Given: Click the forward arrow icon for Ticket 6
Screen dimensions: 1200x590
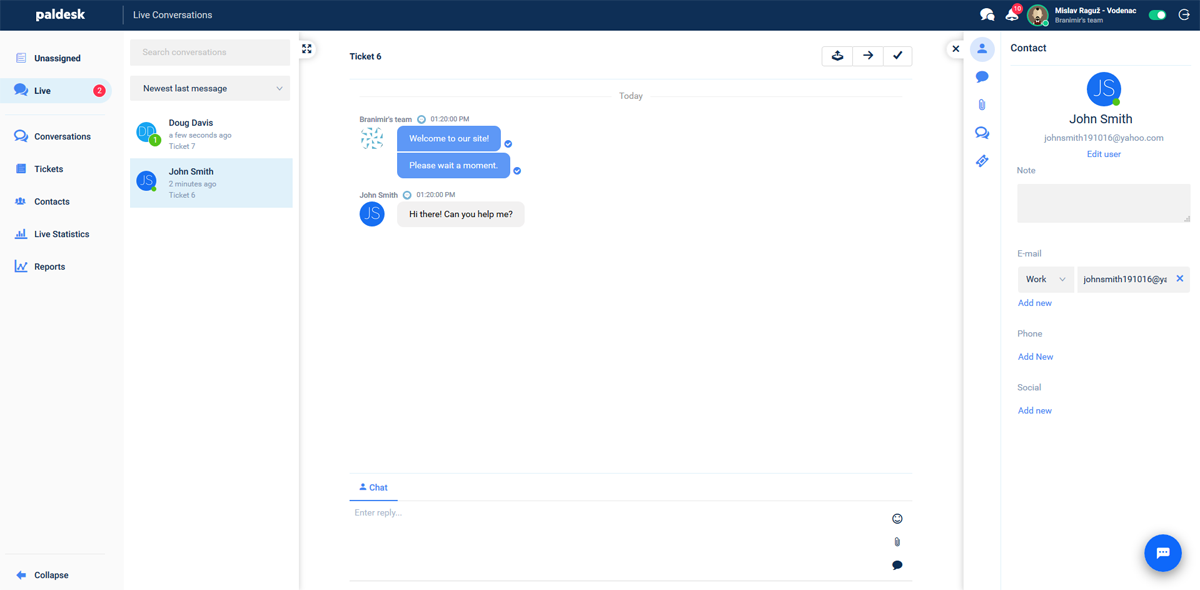Looking at the screenshot, I should click(868, 56).
